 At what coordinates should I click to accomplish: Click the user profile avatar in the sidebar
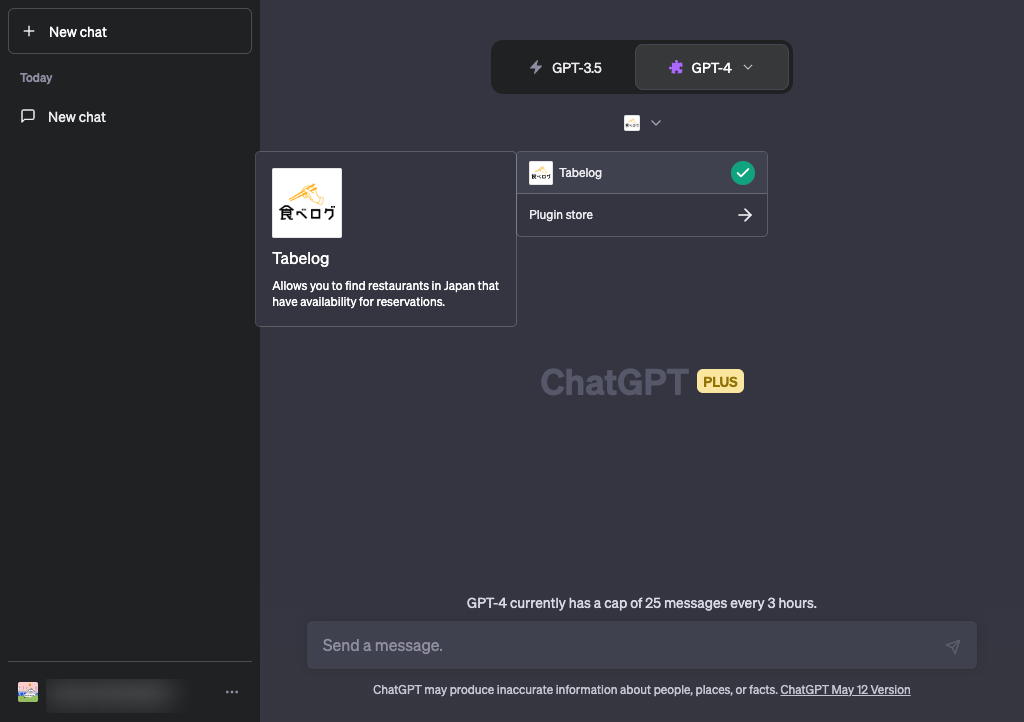click(28, 692)
